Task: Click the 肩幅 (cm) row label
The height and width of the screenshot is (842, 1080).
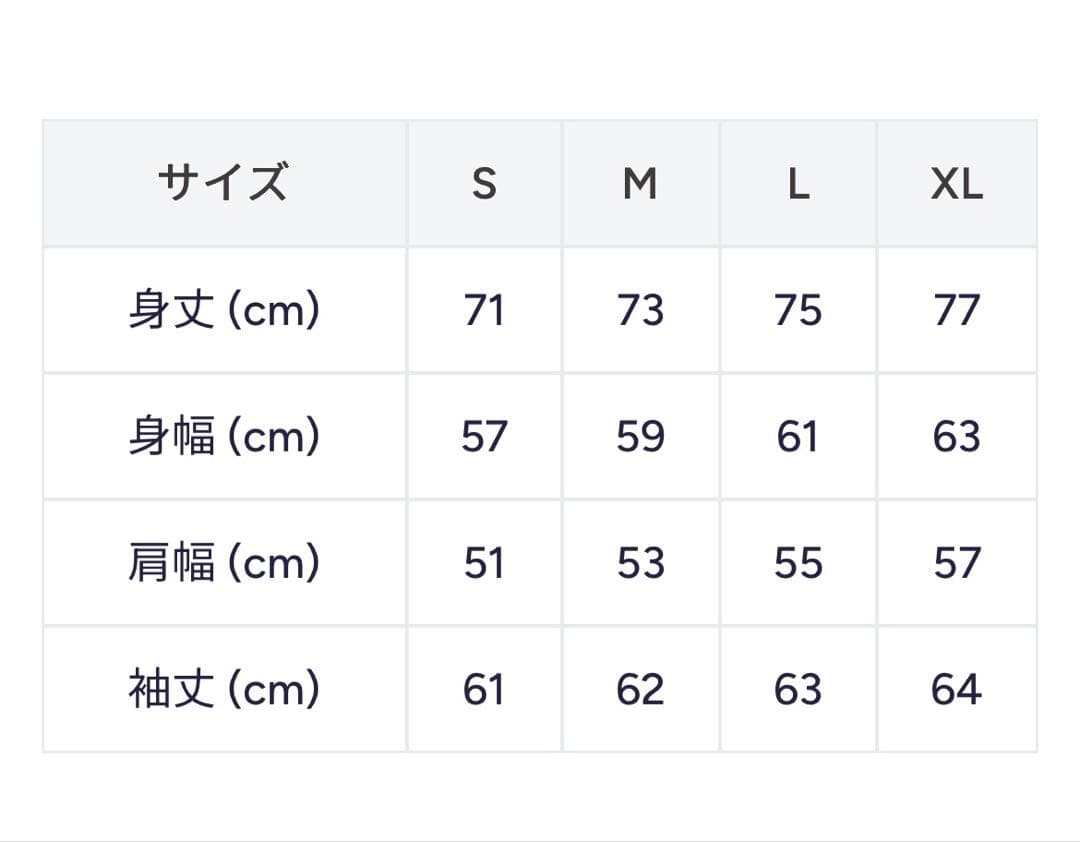Action: pos(224,563)
